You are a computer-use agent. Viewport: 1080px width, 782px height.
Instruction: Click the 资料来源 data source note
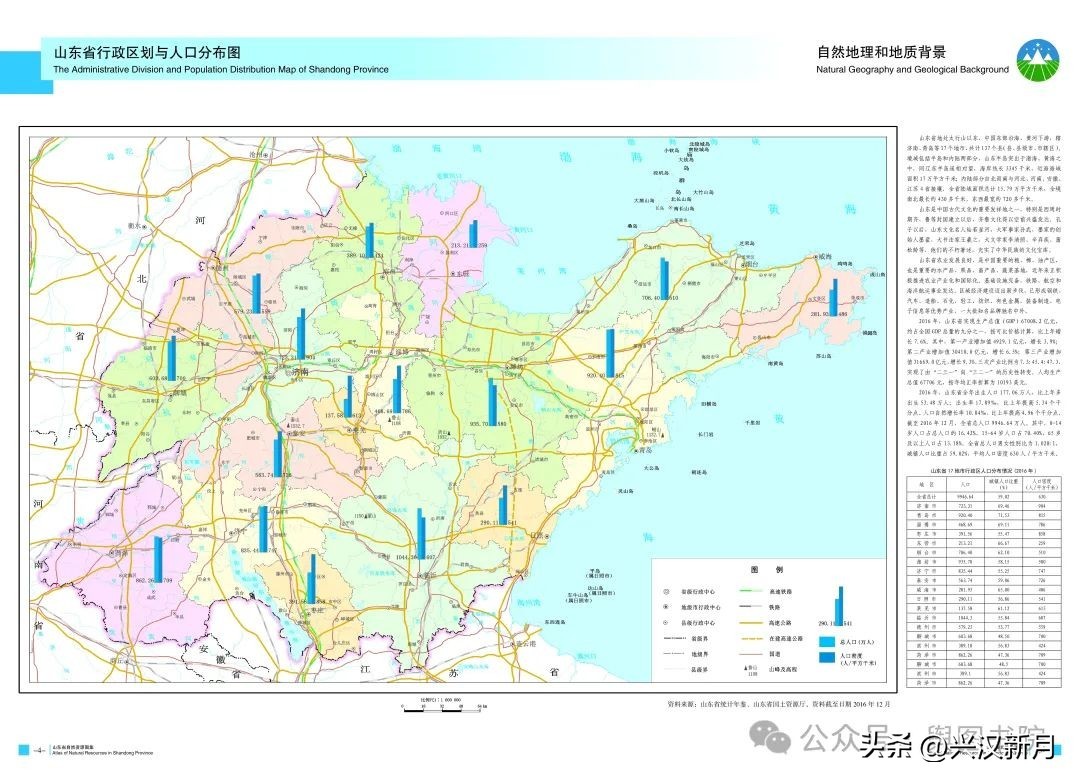pos(782,704)
